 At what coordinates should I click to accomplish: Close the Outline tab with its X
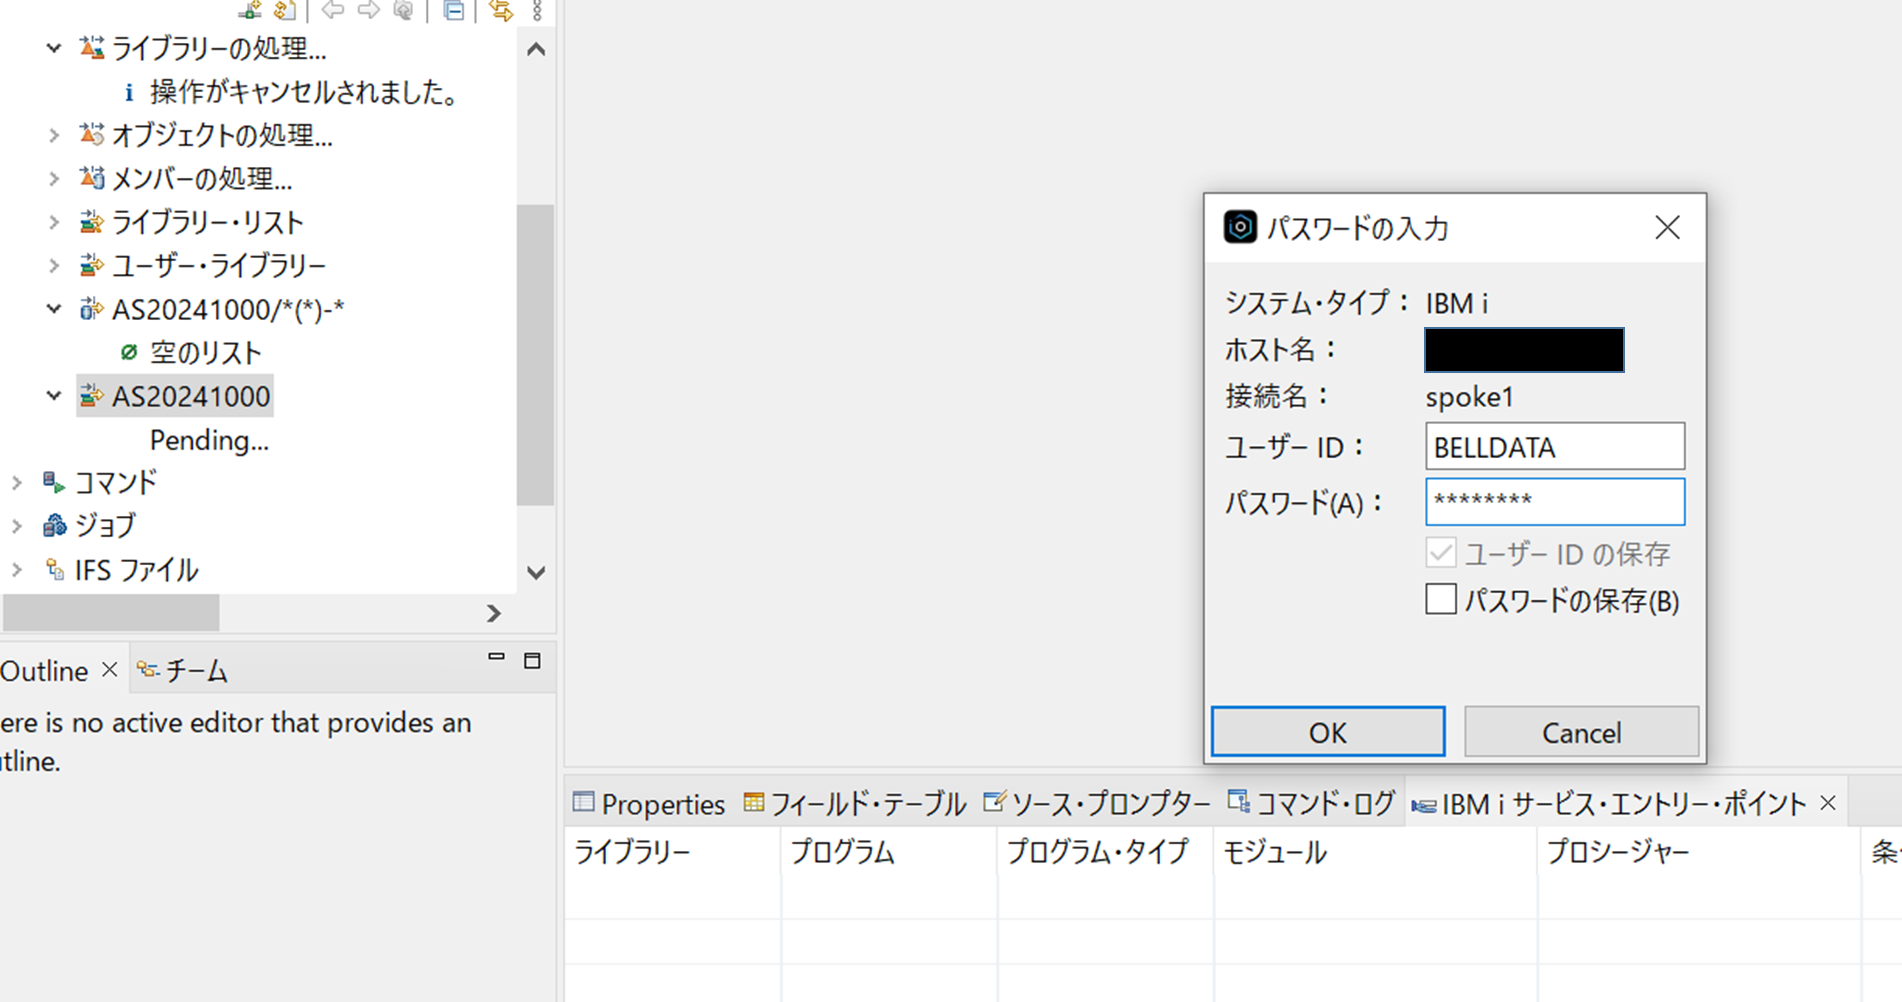(110, 669)
